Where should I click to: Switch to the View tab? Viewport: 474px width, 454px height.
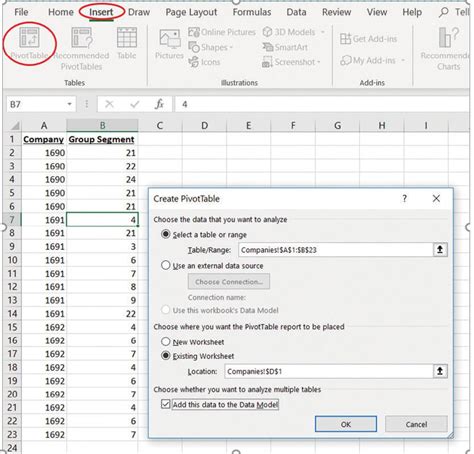(x=377, y=12)
